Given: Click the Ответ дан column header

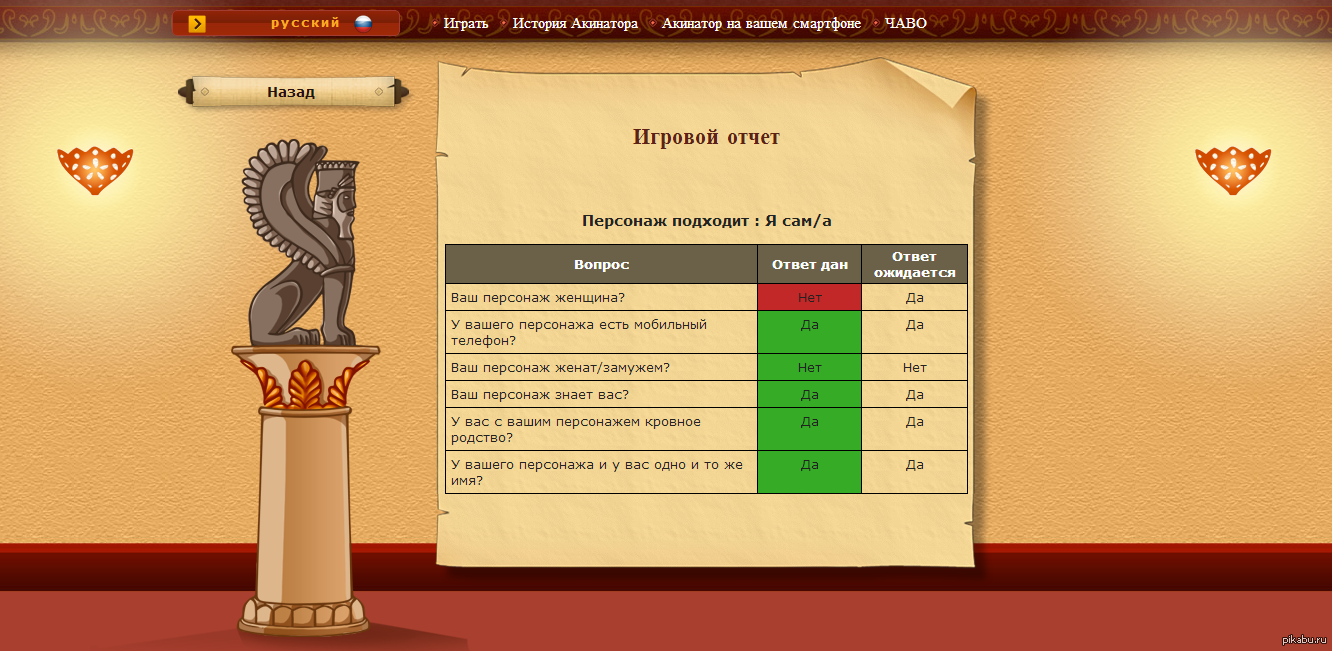Looking at the screenshot, I should click(809, 264).
